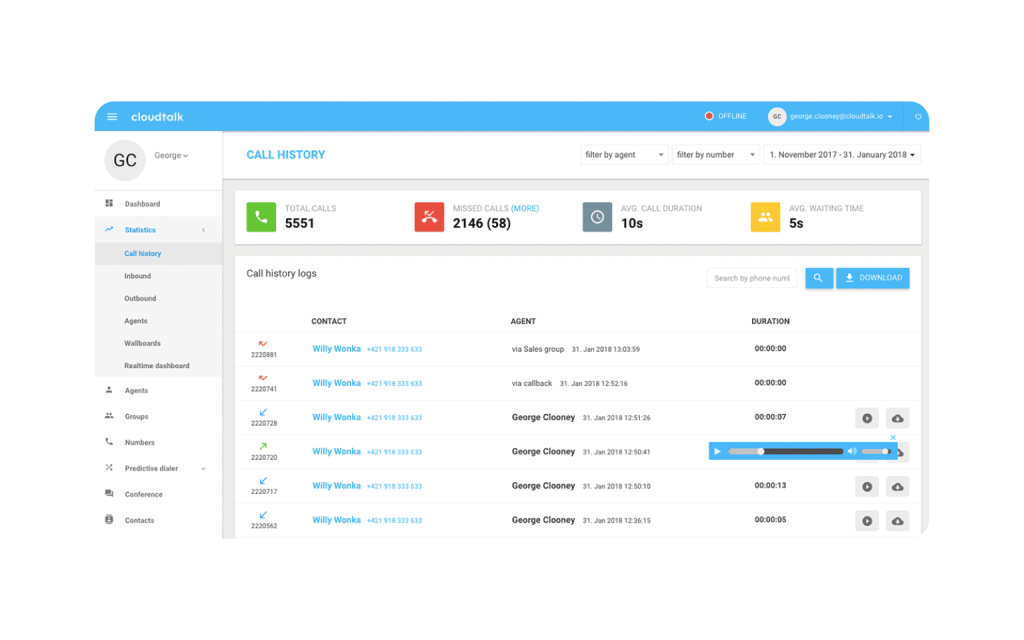Toggle the OFFLINE status indicator
Screen dimensions: 1024x640
[723, 116]
